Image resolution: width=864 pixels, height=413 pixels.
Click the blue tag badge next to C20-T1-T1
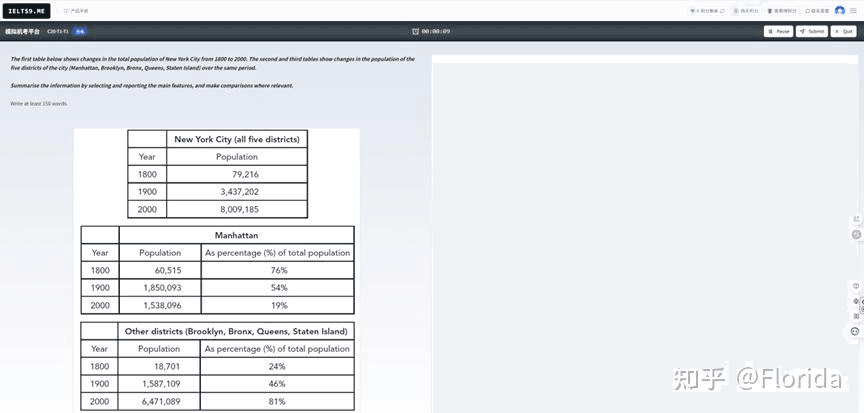click(79, 31)
